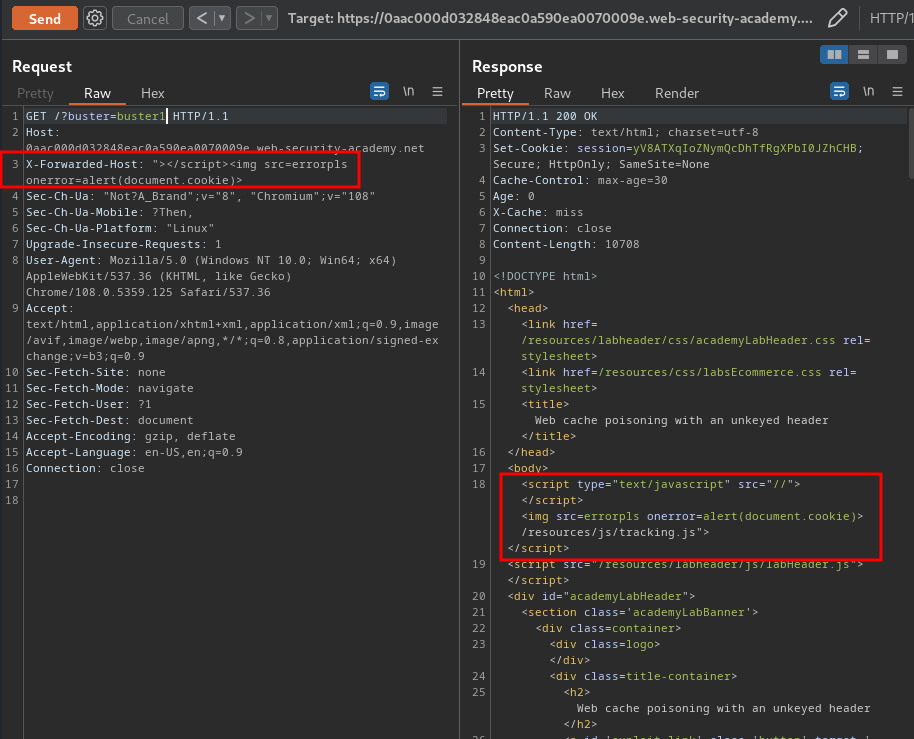Click the Response panel heading

[x=507, y=66]
